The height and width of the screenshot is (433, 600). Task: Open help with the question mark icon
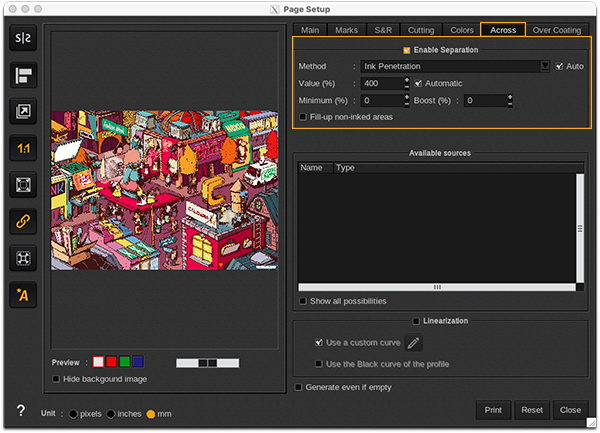click(21, 410)
